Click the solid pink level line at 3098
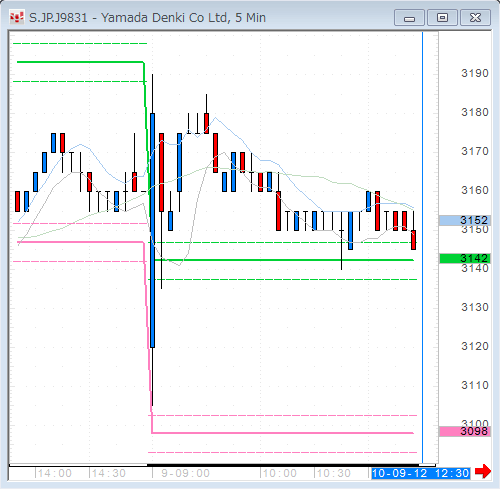The width and height of the screenshot is (500, 489). click(283, 433)
